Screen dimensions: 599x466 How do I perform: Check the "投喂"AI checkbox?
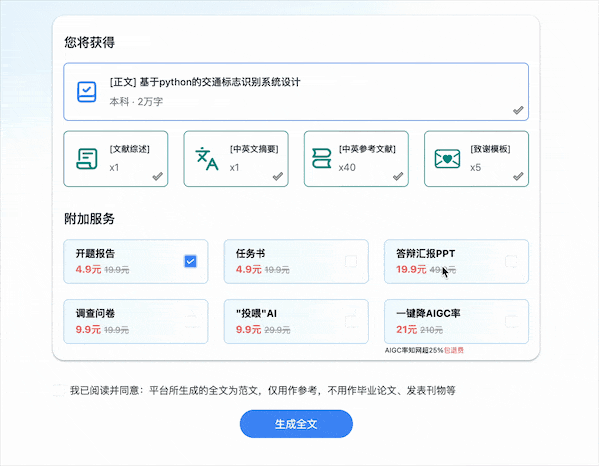click(x=351, y=321)
